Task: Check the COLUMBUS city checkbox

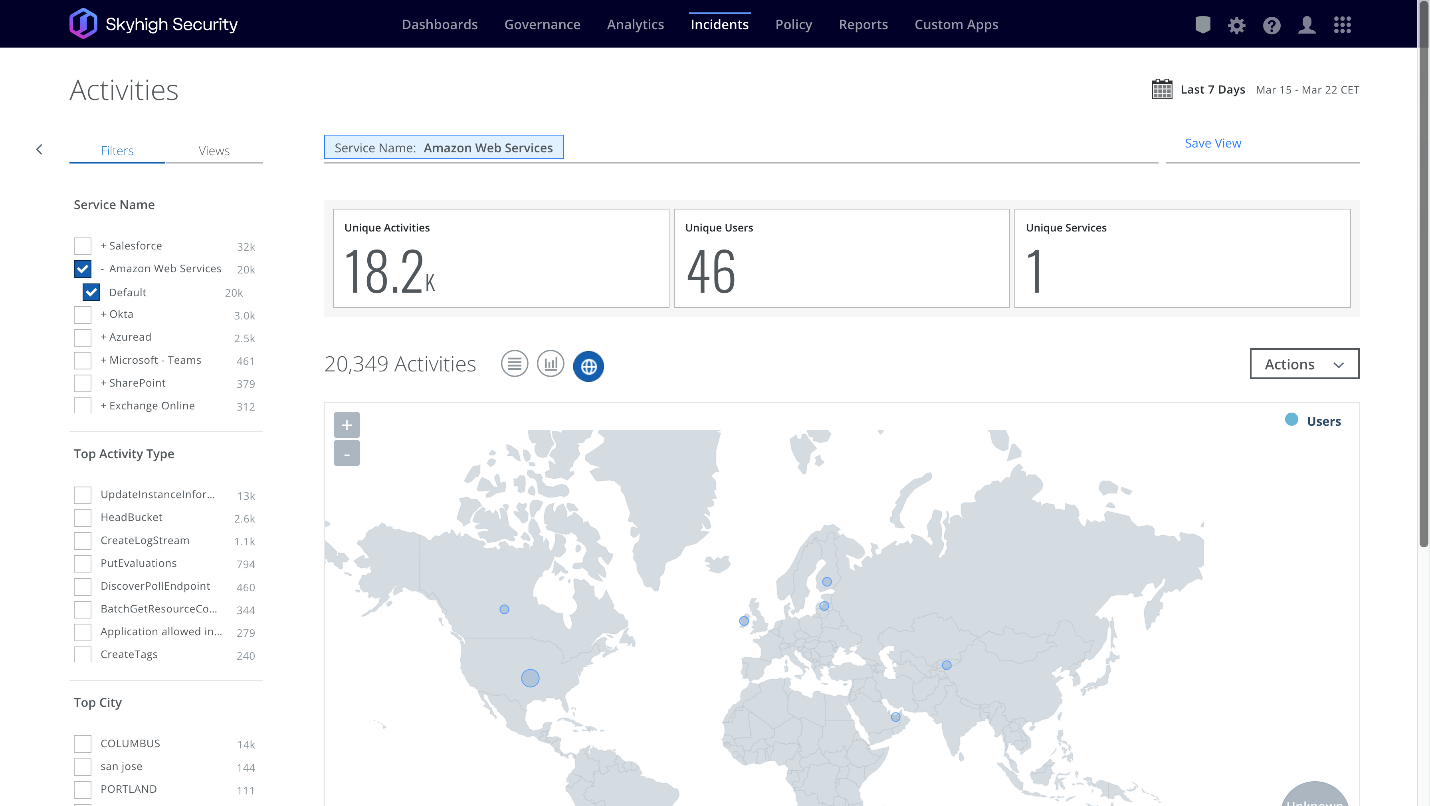Action: (x=83, y=744)
